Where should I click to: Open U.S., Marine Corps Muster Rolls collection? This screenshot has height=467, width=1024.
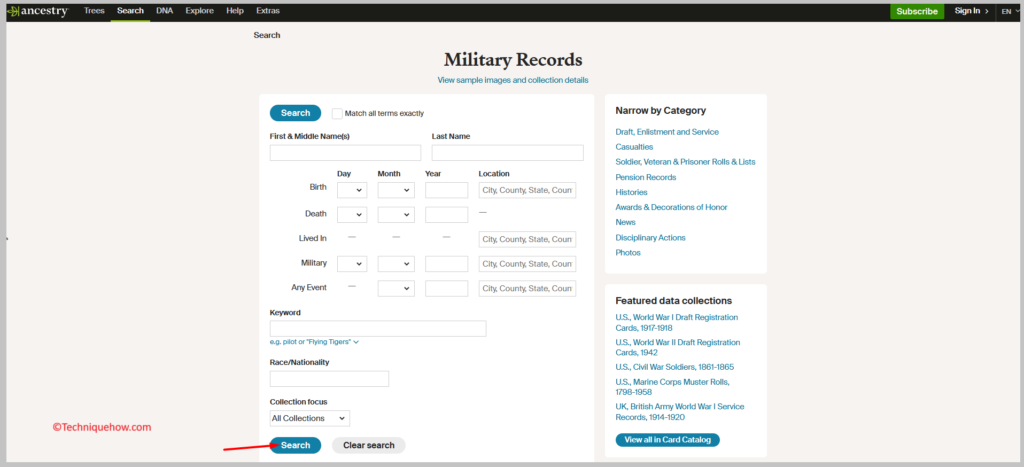coord(672,387)
